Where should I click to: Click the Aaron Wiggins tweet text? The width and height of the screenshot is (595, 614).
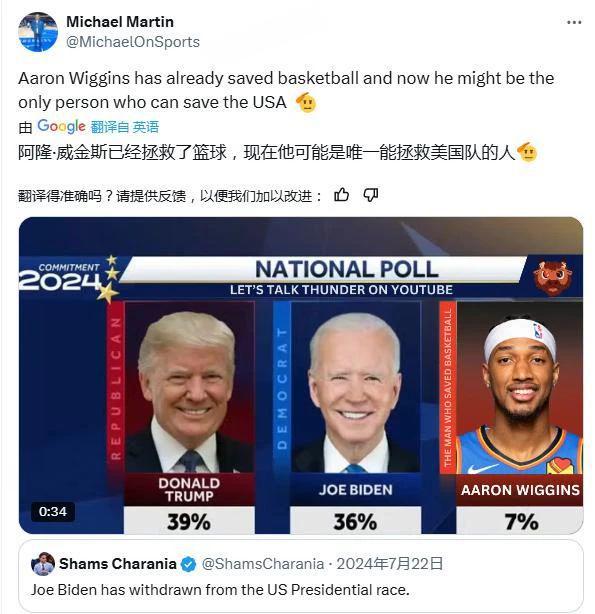[x=286, y=90]
